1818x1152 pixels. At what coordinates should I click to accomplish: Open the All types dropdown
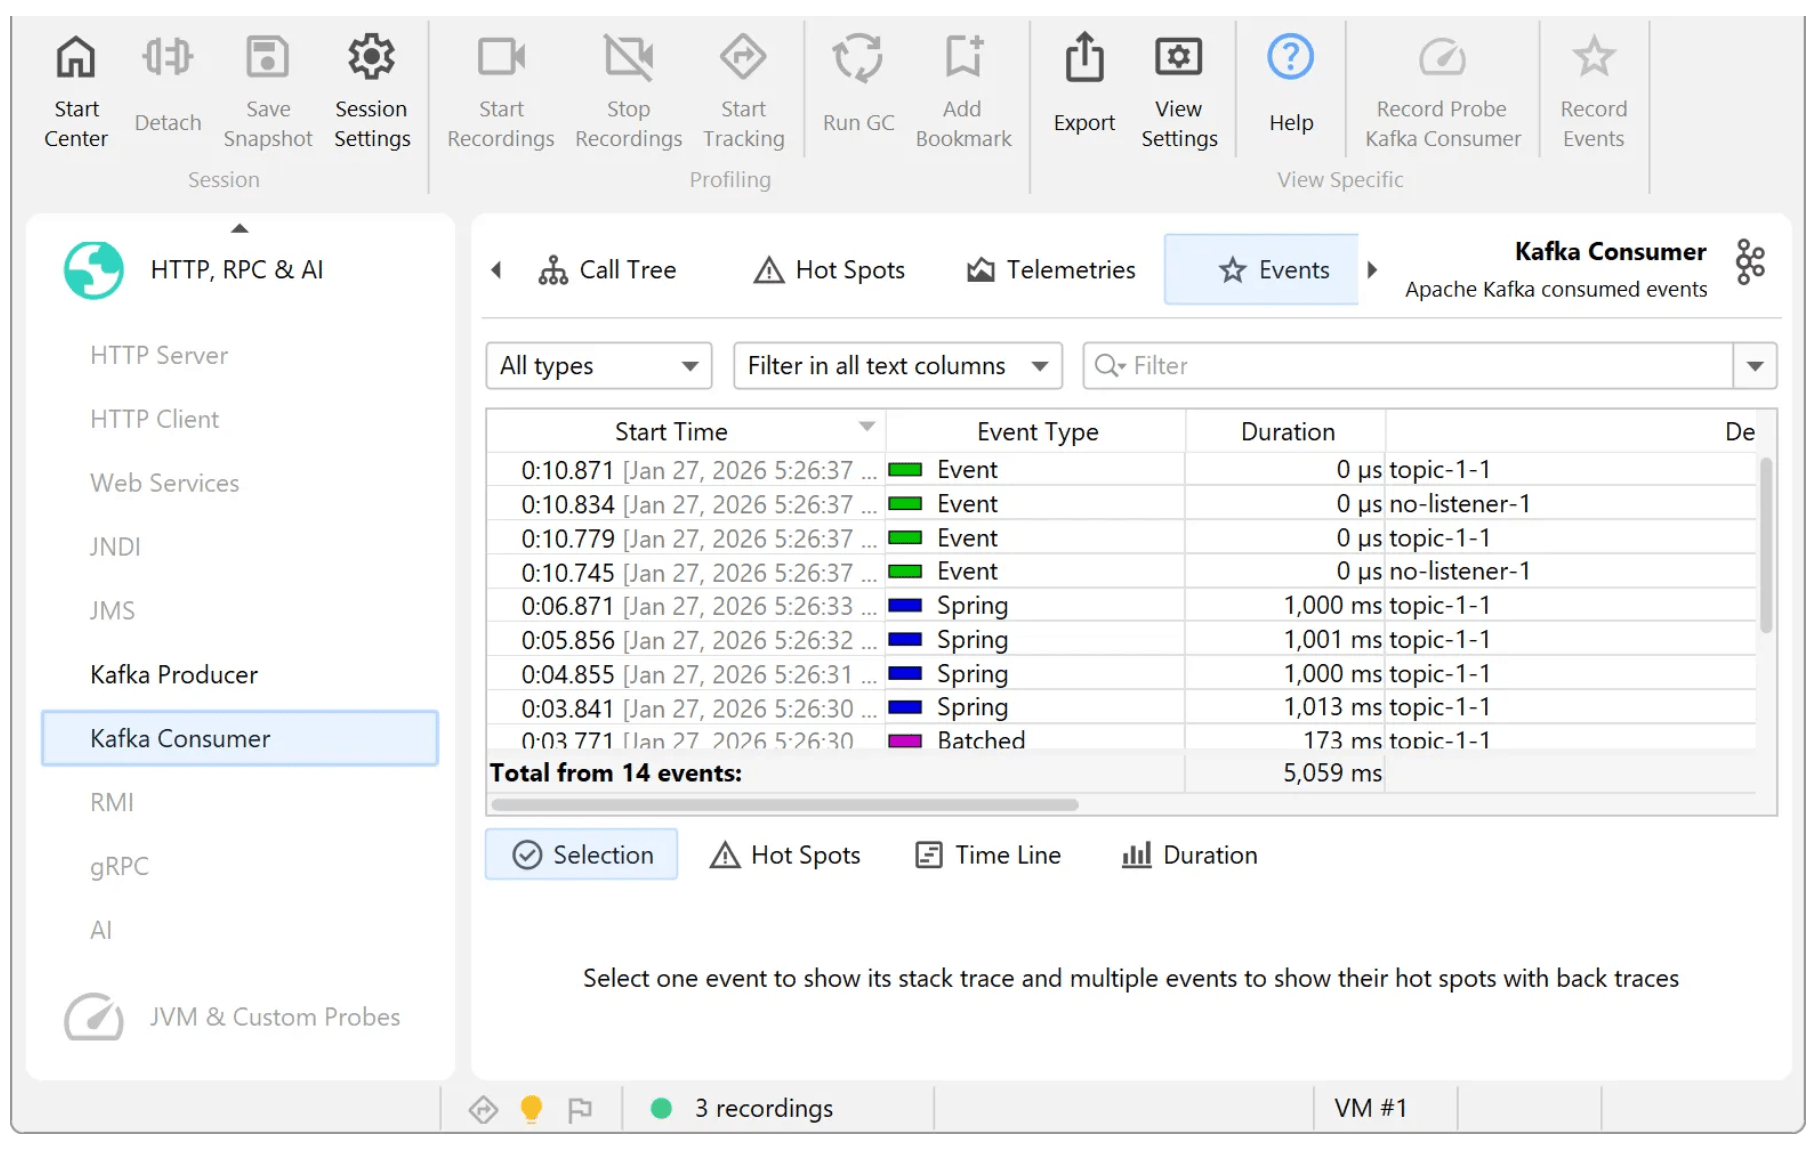pyautogui.click(x=599, y=366)
